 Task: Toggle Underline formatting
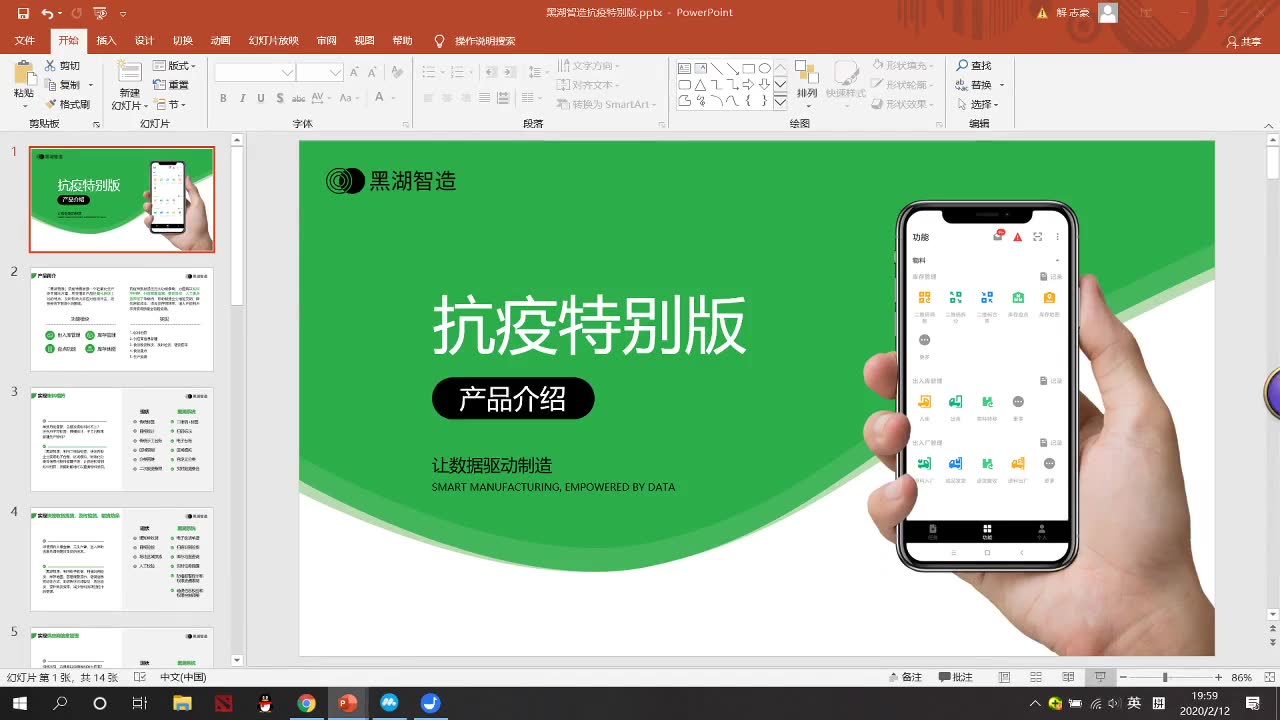pyautogui.click(x=261, y=98)
